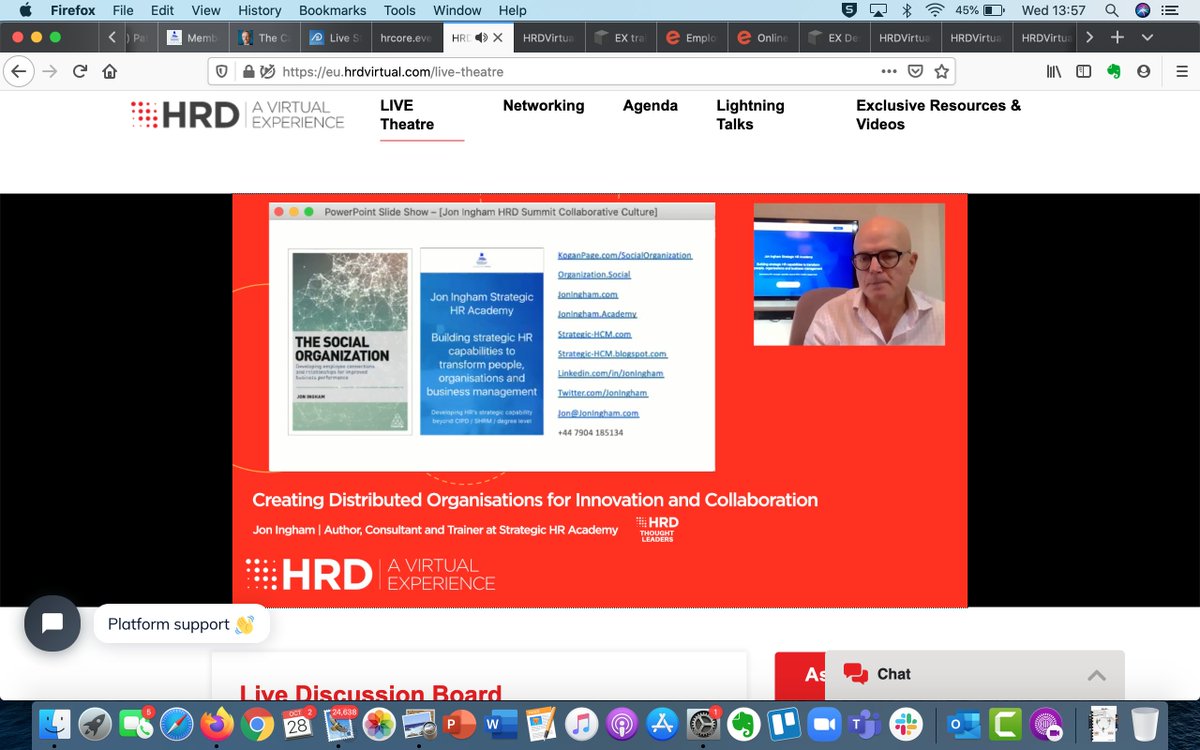Open the Firefox Library icon
1200x750 pixels.
tap(1054, 72)
